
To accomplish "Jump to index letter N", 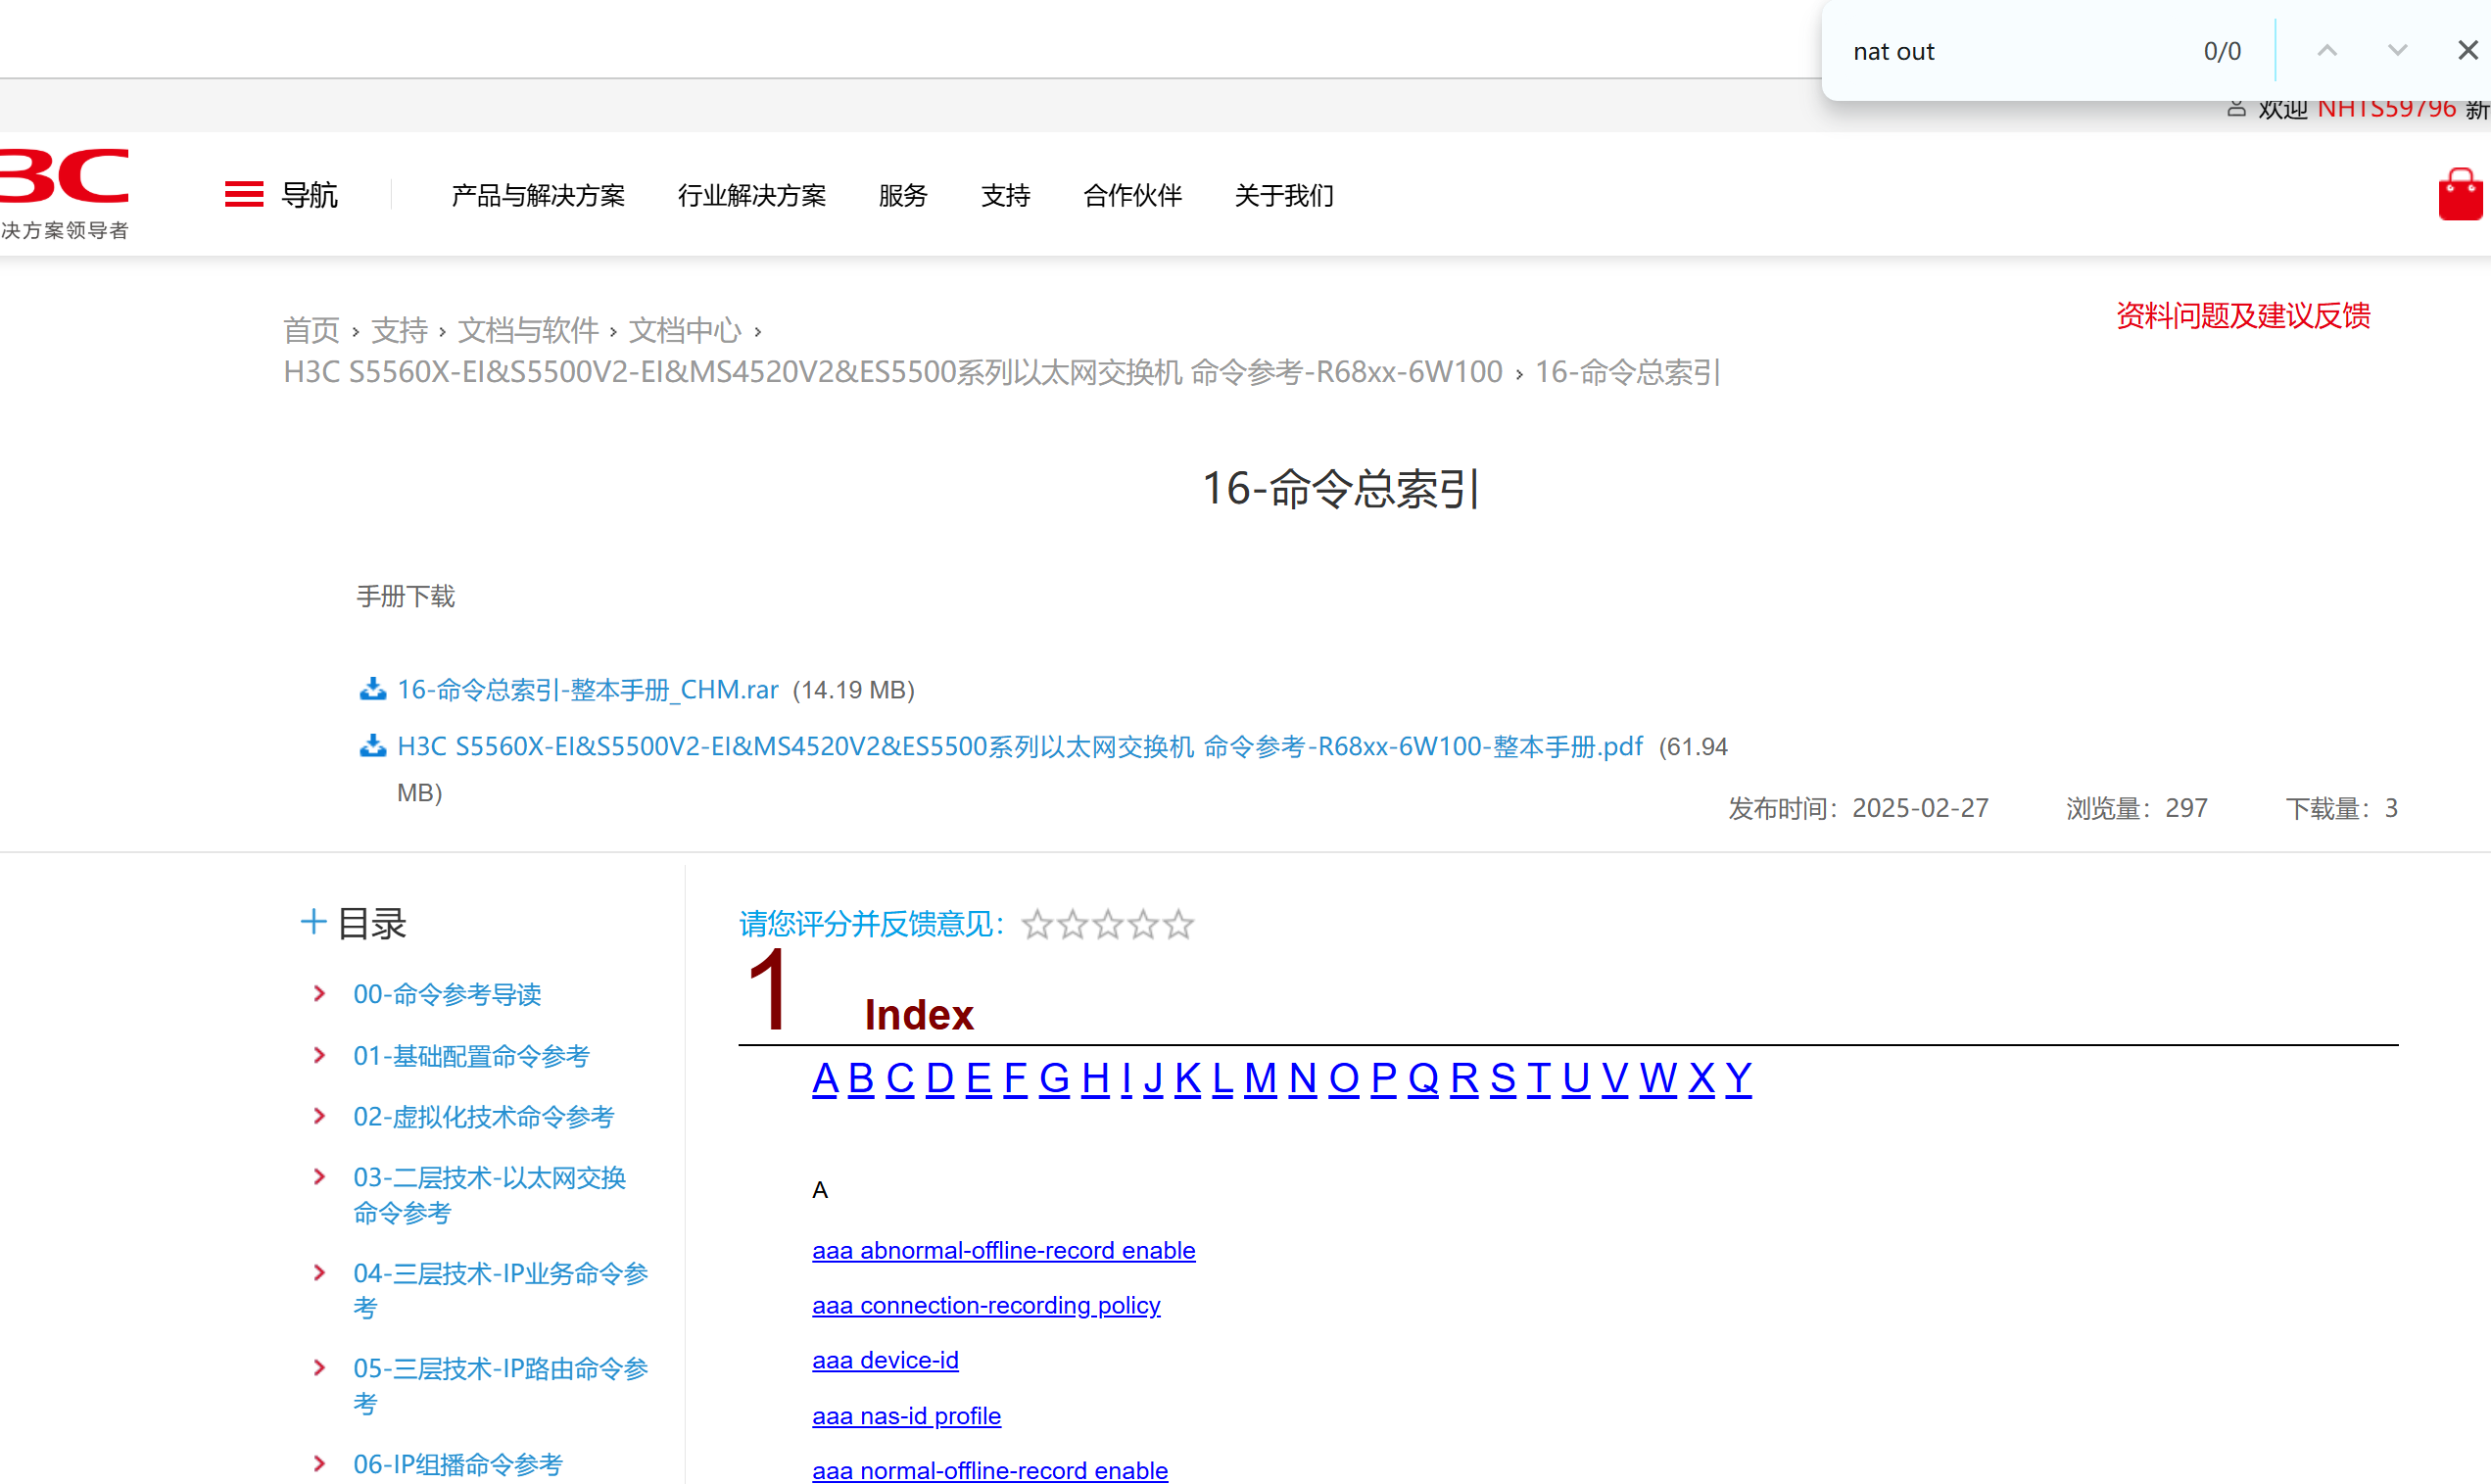I will click(x=1302, y=1078).
